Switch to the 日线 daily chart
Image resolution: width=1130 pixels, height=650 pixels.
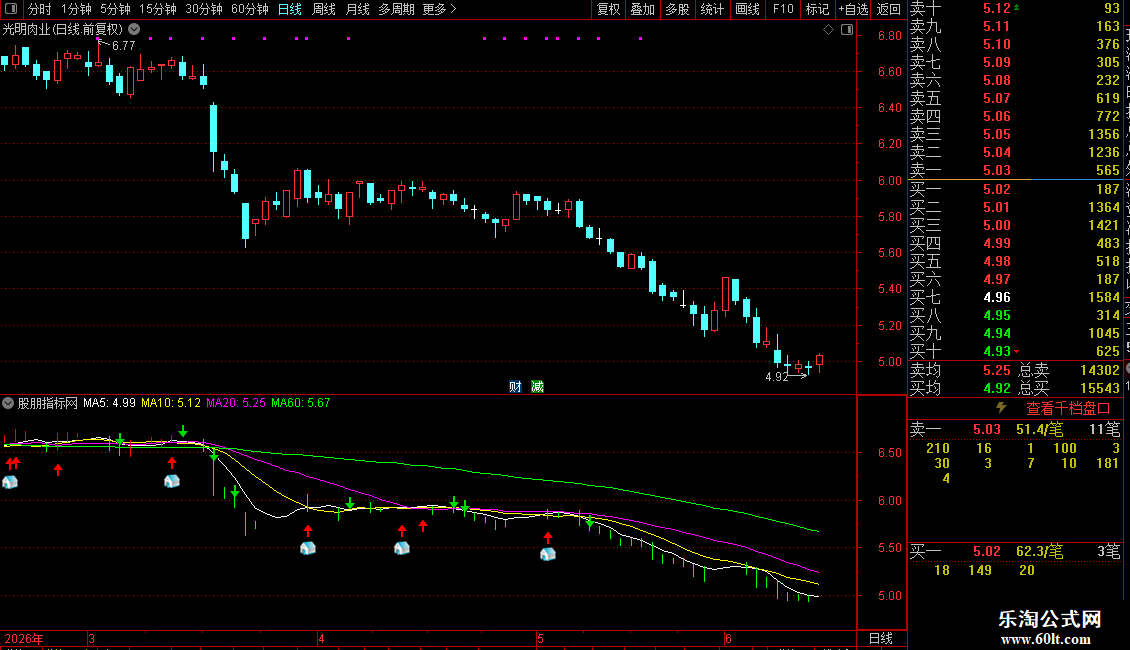pos(290,9)
